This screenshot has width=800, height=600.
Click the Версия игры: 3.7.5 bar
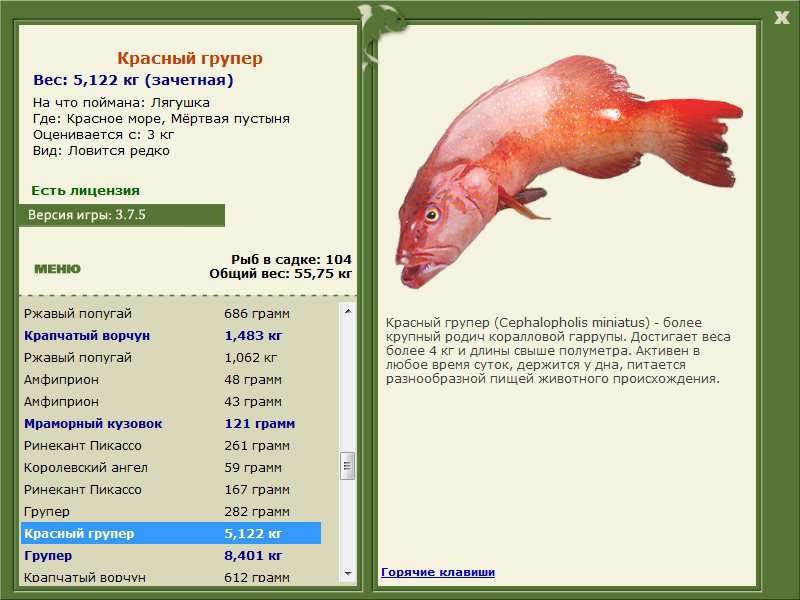[121, 215]
